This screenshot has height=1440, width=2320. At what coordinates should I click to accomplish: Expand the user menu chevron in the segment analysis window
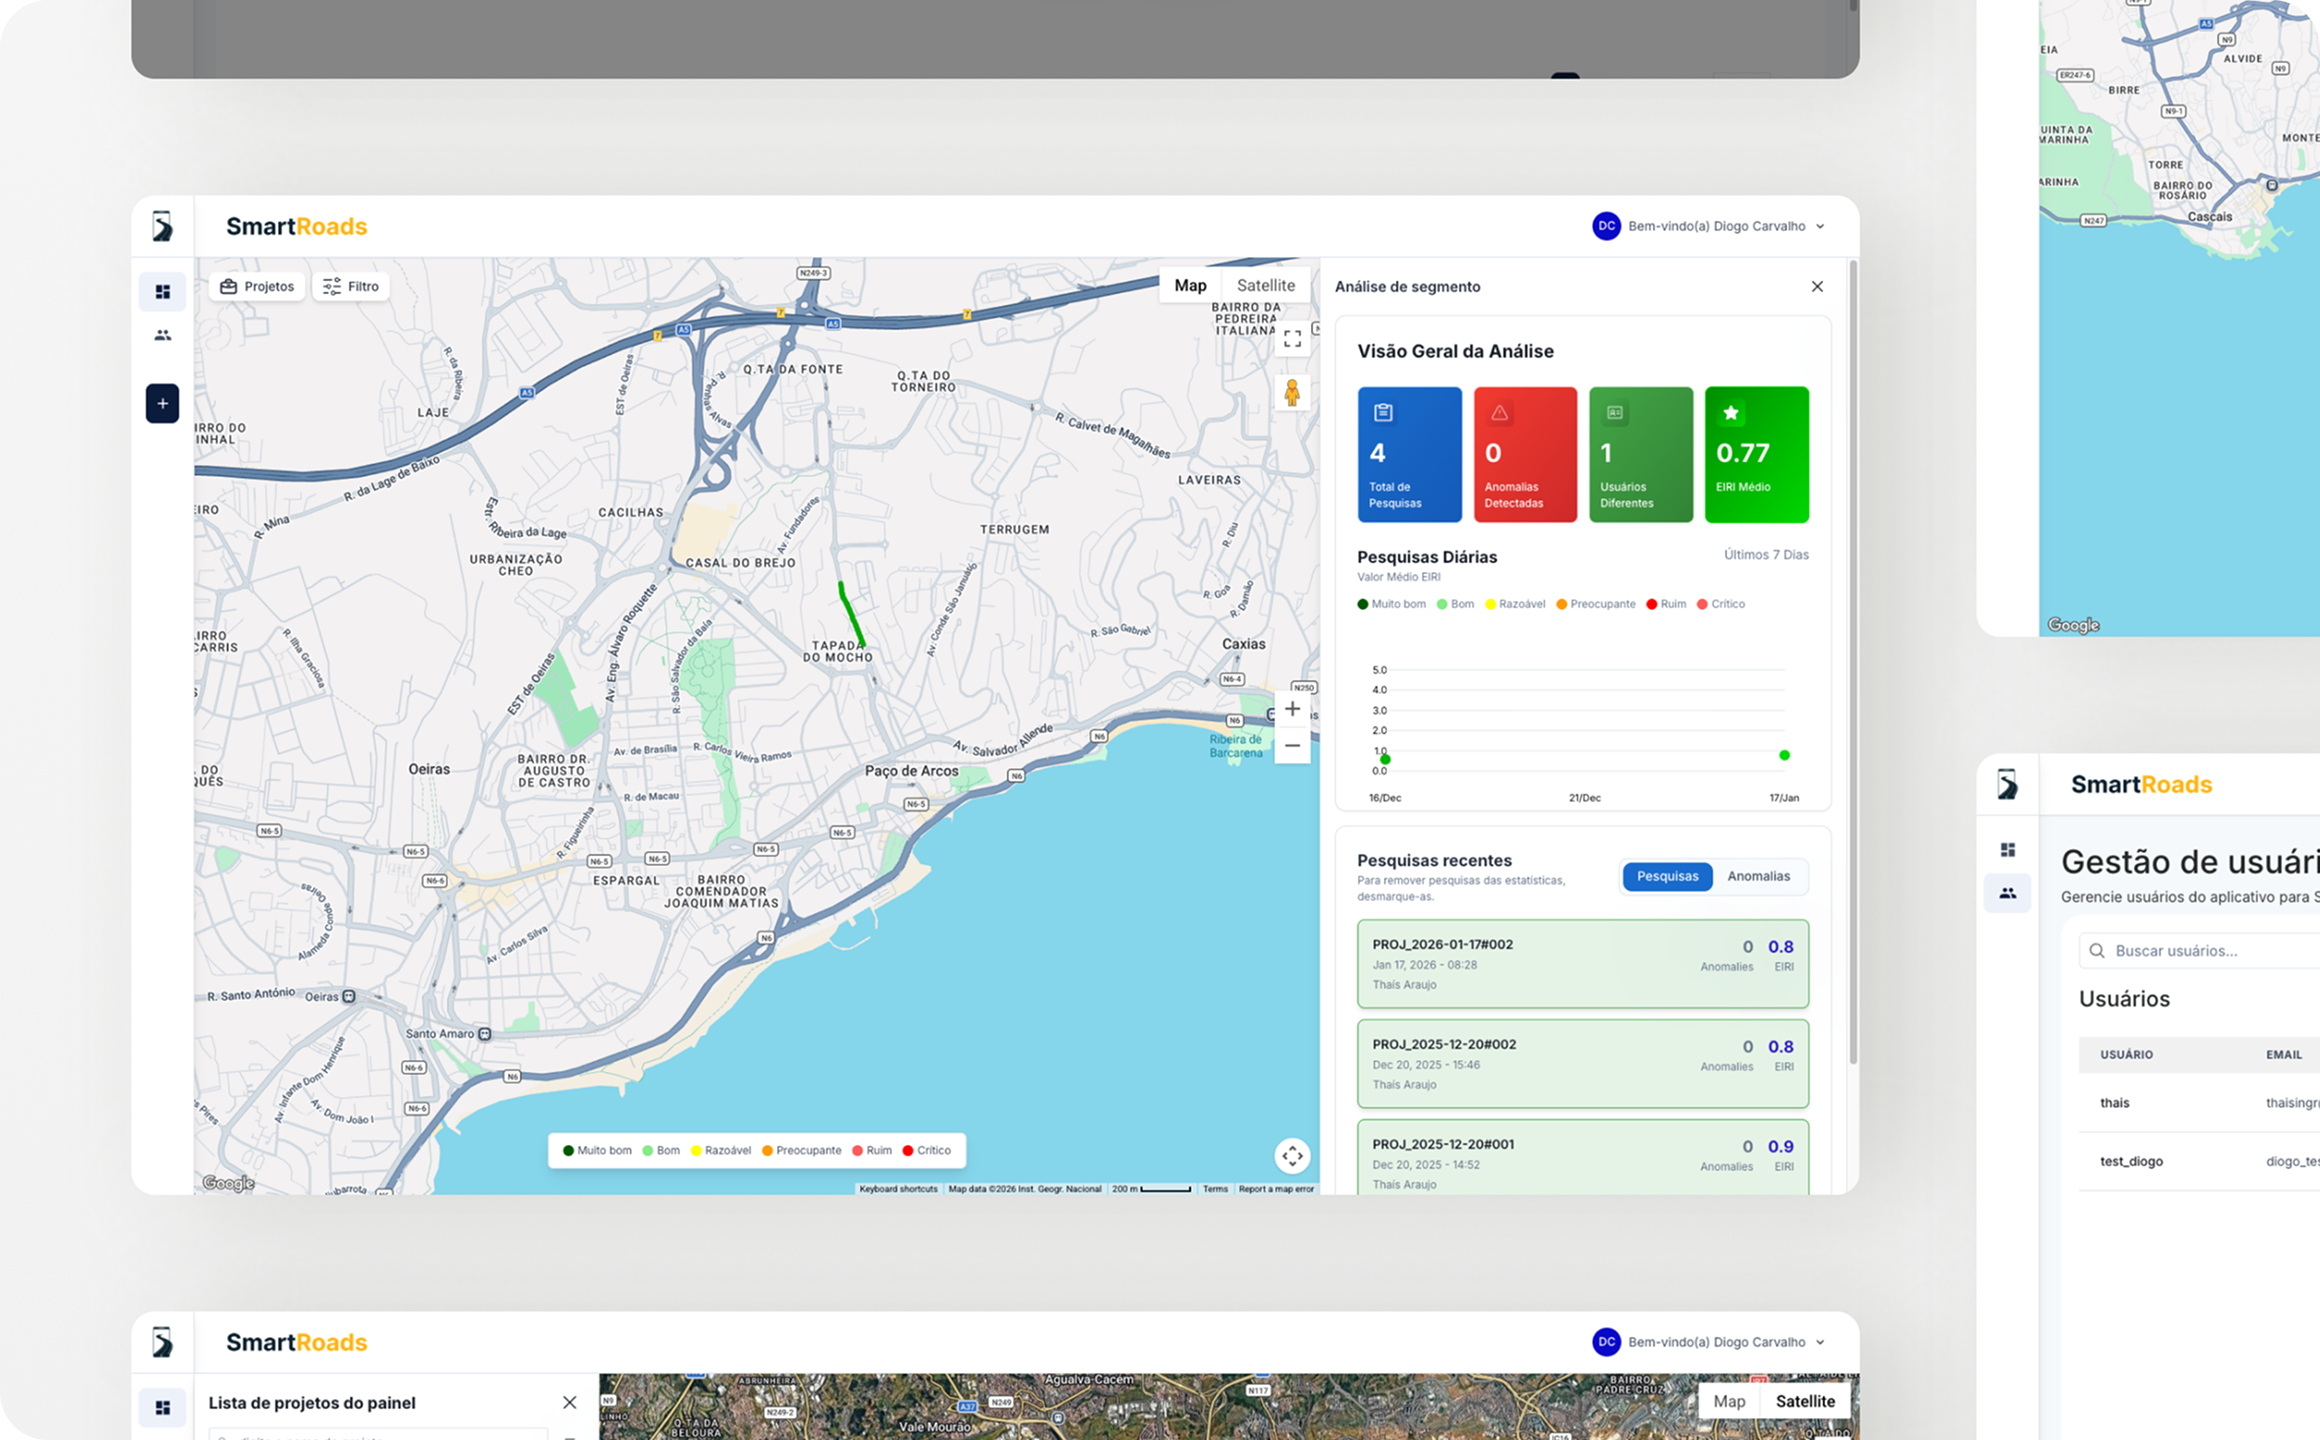(1820, 226)
